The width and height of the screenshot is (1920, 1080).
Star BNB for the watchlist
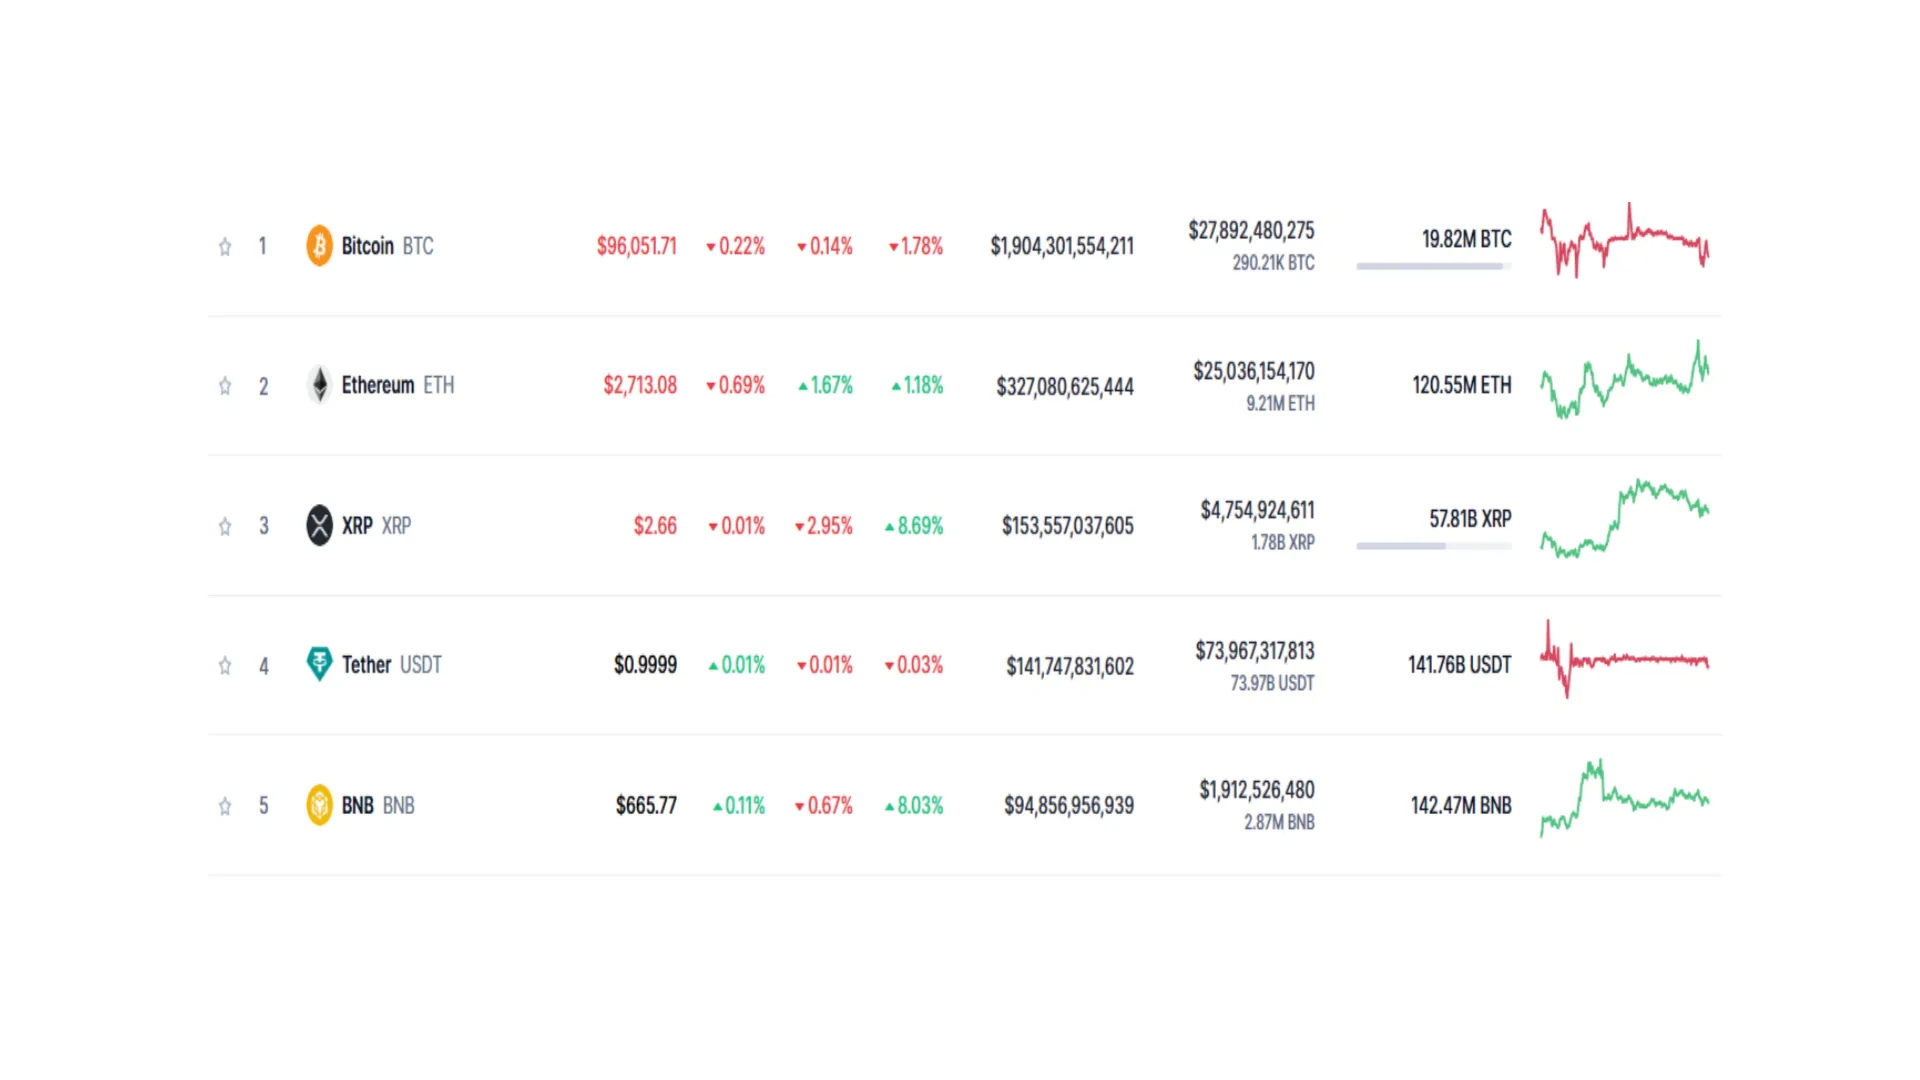(225, 806)
